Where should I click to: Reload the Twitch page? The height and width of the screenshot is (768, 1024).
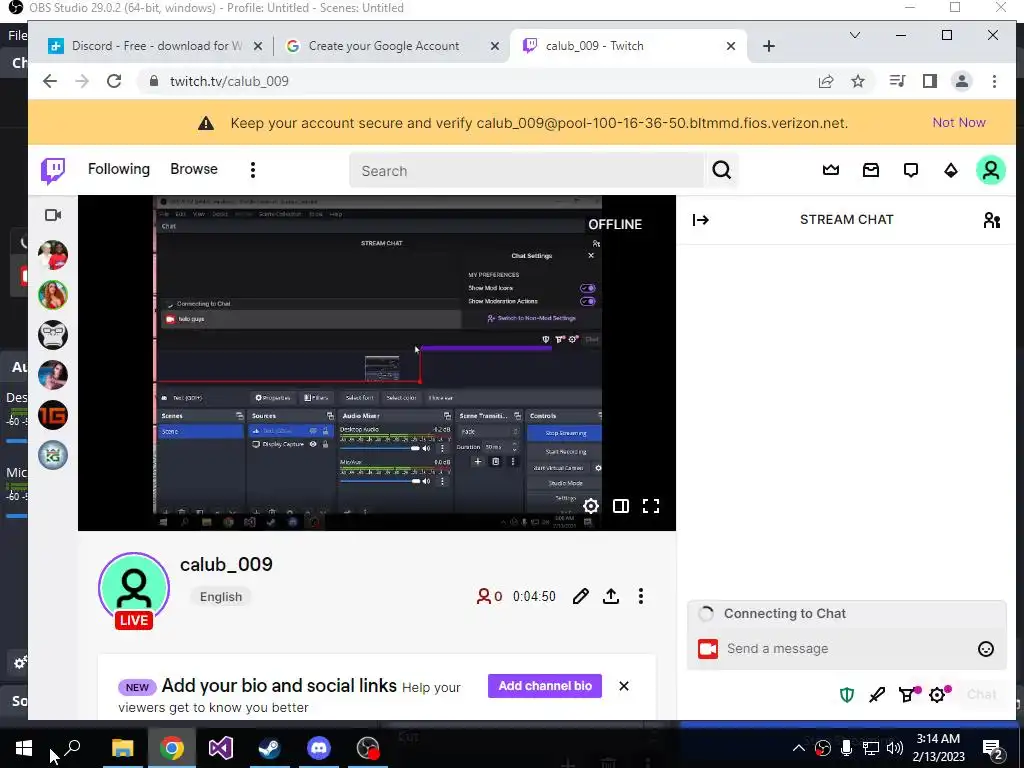tap(114, 81)
